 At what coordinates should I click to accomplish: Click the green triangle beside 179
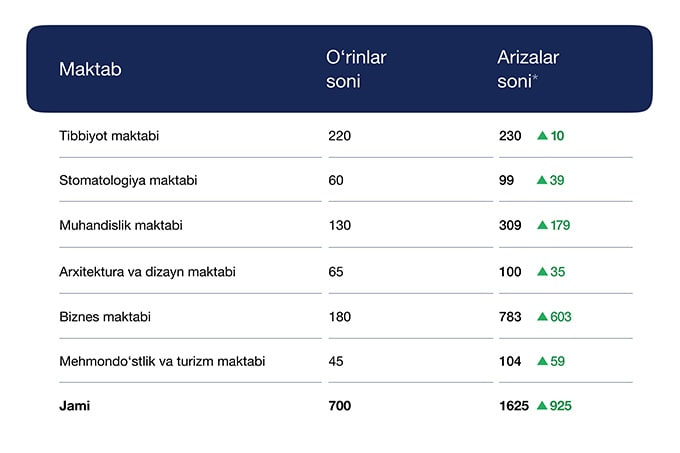click(x=542, y=225)
